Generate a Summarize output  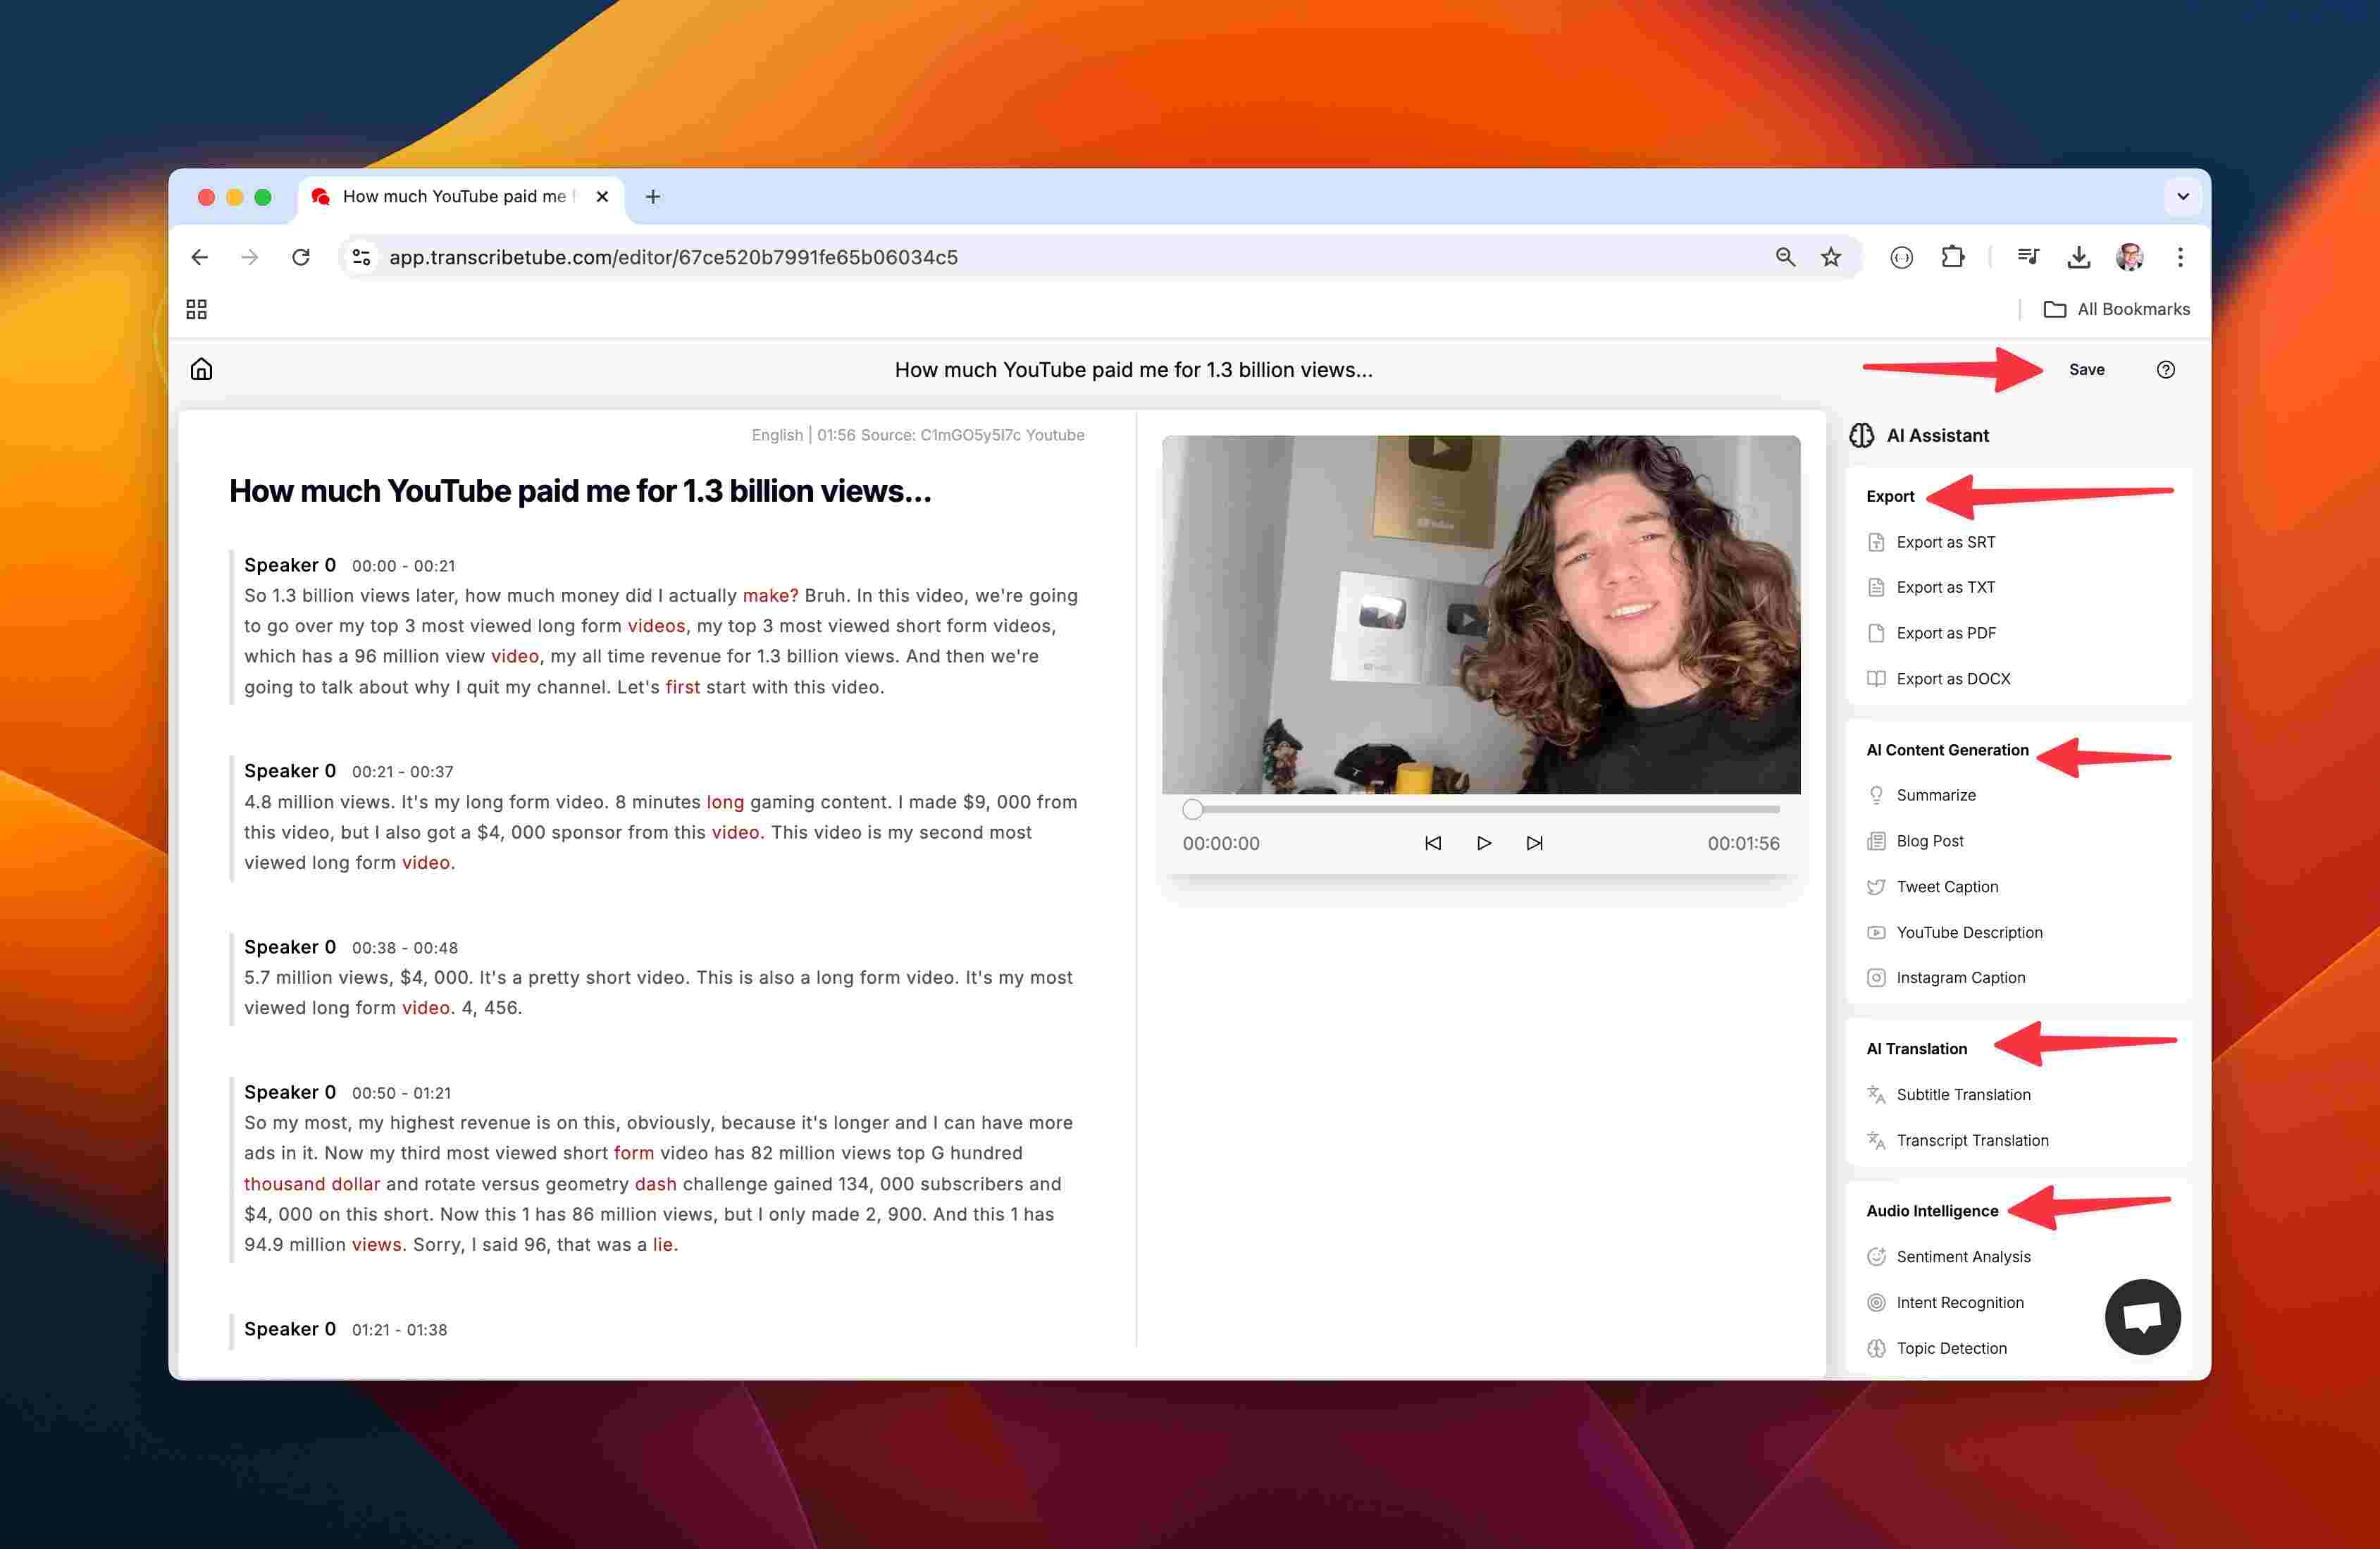[x=1936, y=795]
